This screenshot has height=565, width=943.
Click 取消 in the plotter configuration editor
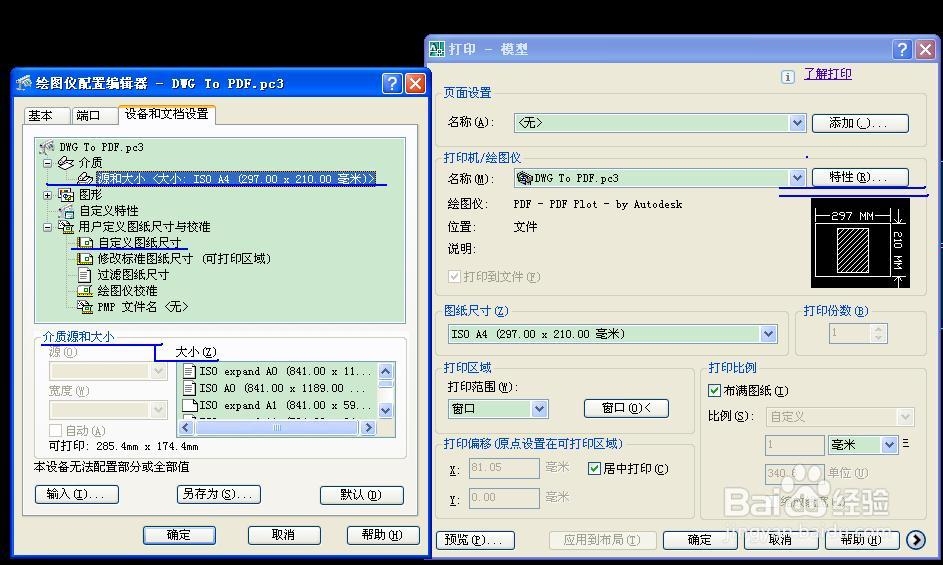click(284, 535)
